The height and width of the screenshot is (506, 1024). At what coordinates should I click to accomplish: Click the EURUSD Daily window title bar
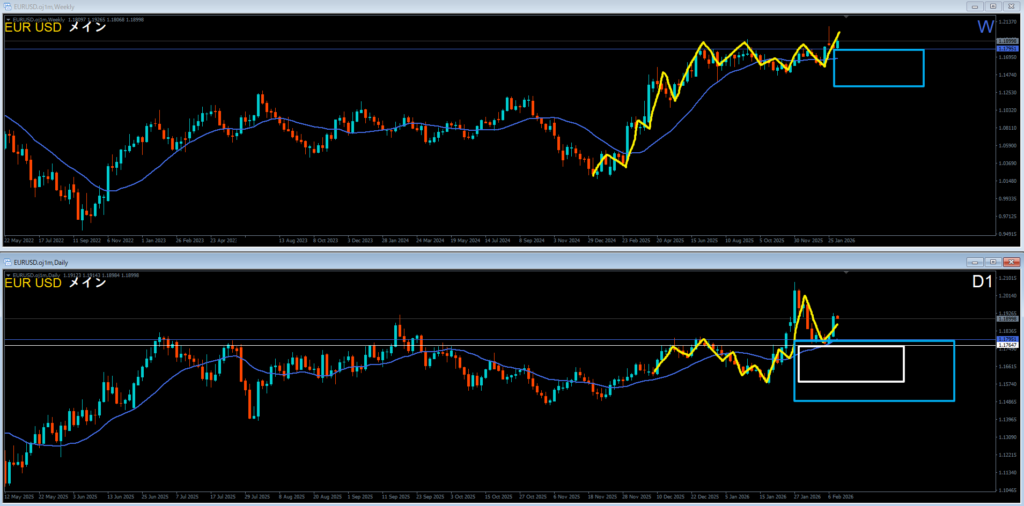coord(500,261)
